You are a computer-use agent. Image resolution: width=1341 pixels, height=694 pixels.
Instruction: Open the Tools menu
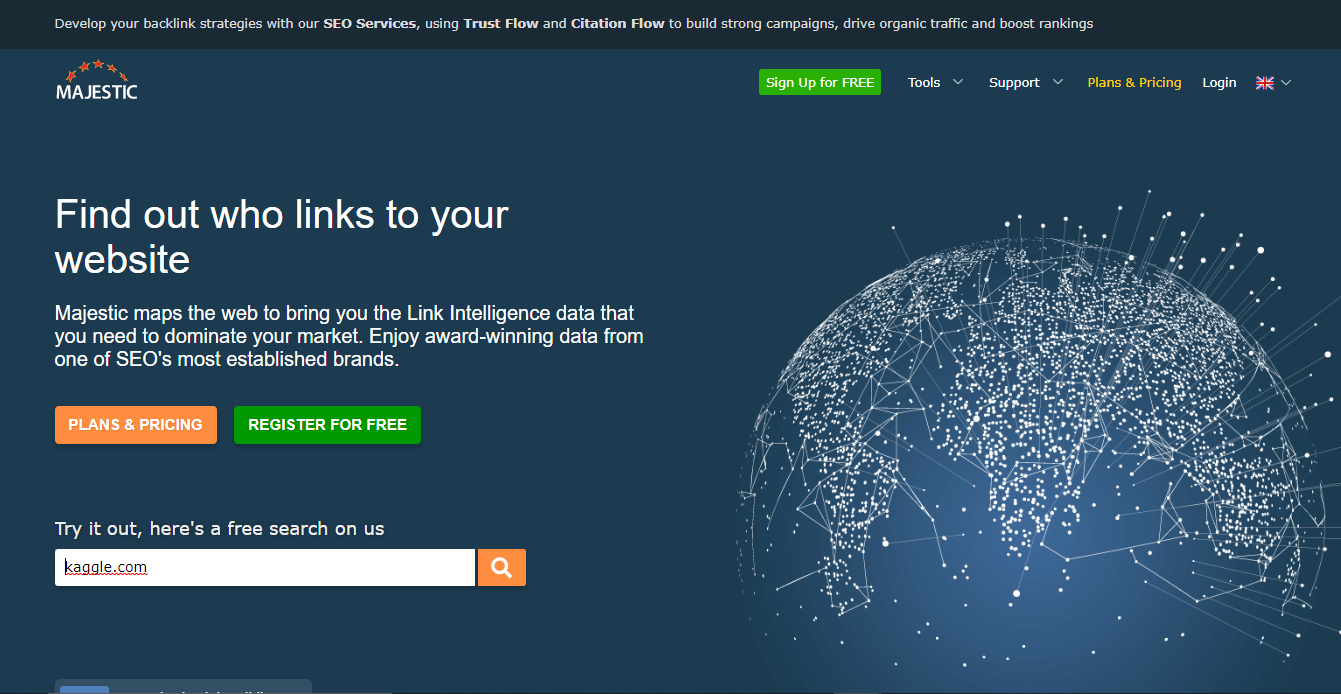coord(924,83)
